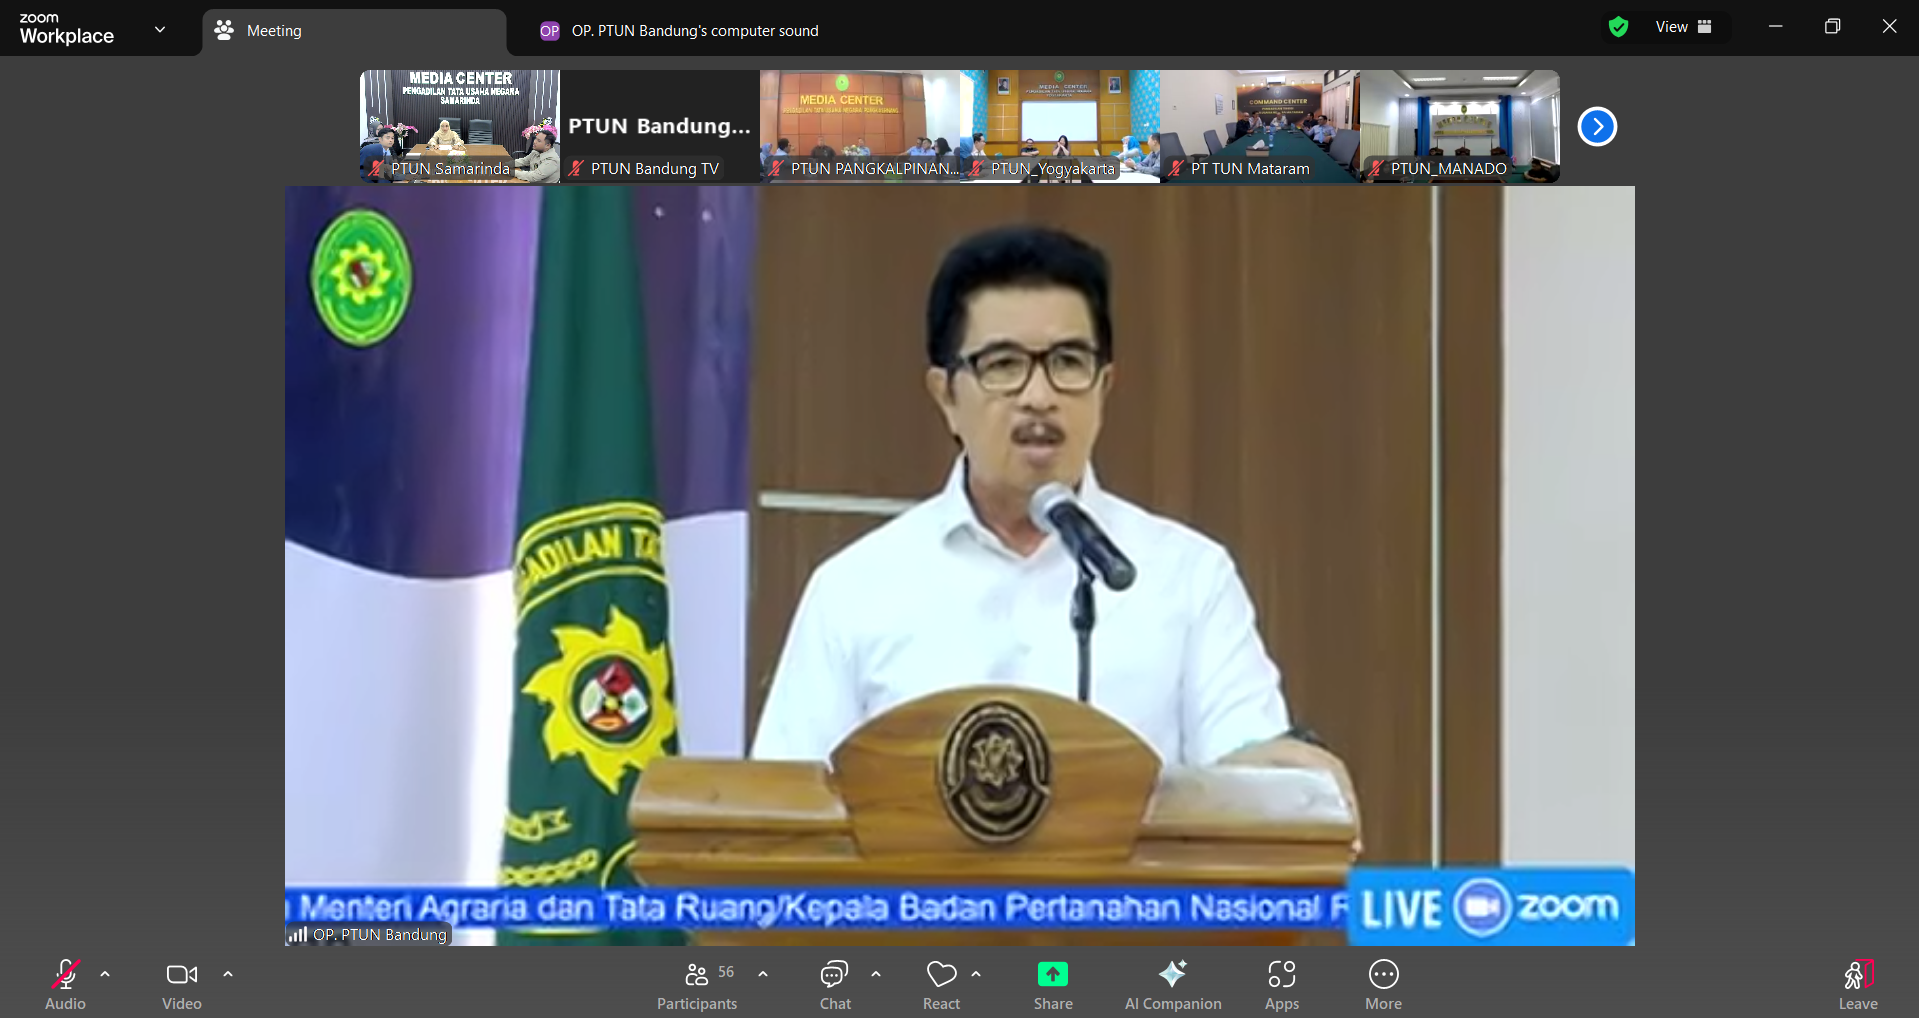Viewport: 1919px width, 1018px height.
Task: Open the View layout menu
Action: coord(1683,27)
